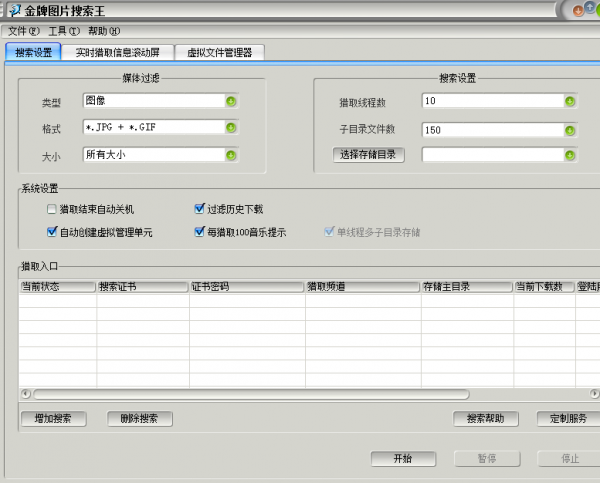The width and height of the screenshot is (600, 483).
Task: Open the 虚拟文件管理器 tab
Action: (x=219, y=52)
